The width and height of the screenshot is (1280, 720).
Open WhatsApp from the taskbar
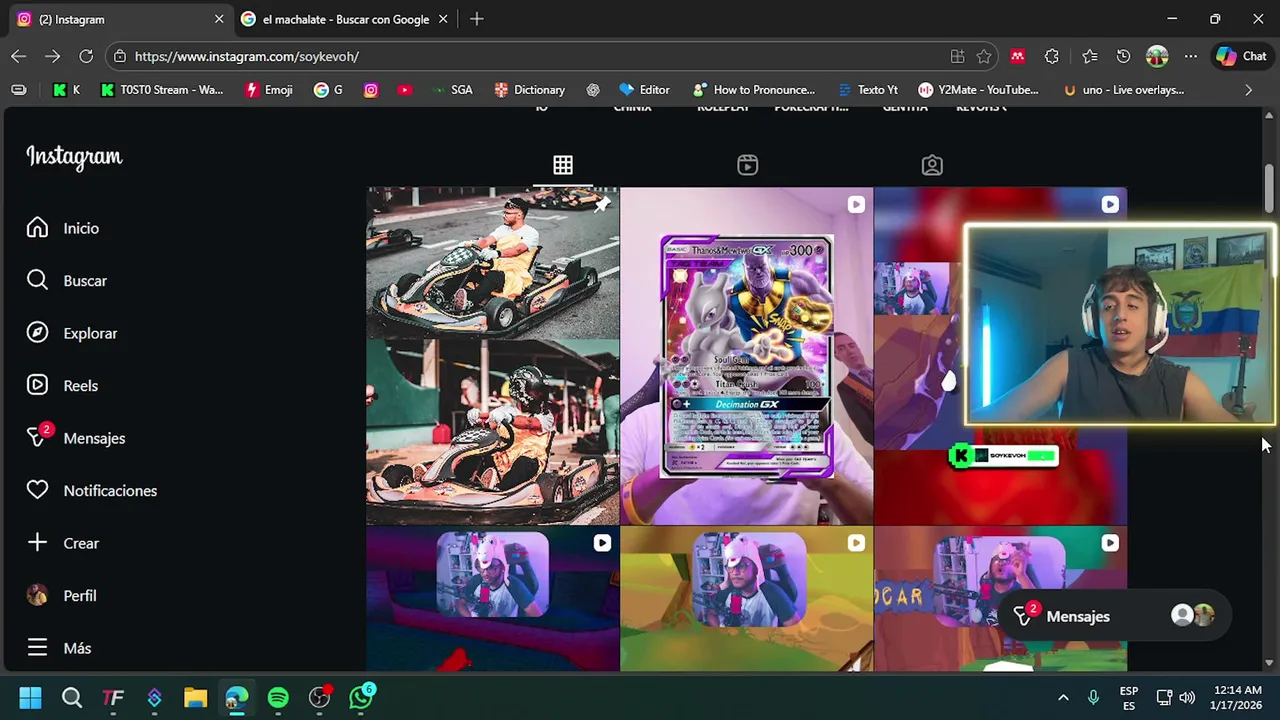tap(361, 697)
